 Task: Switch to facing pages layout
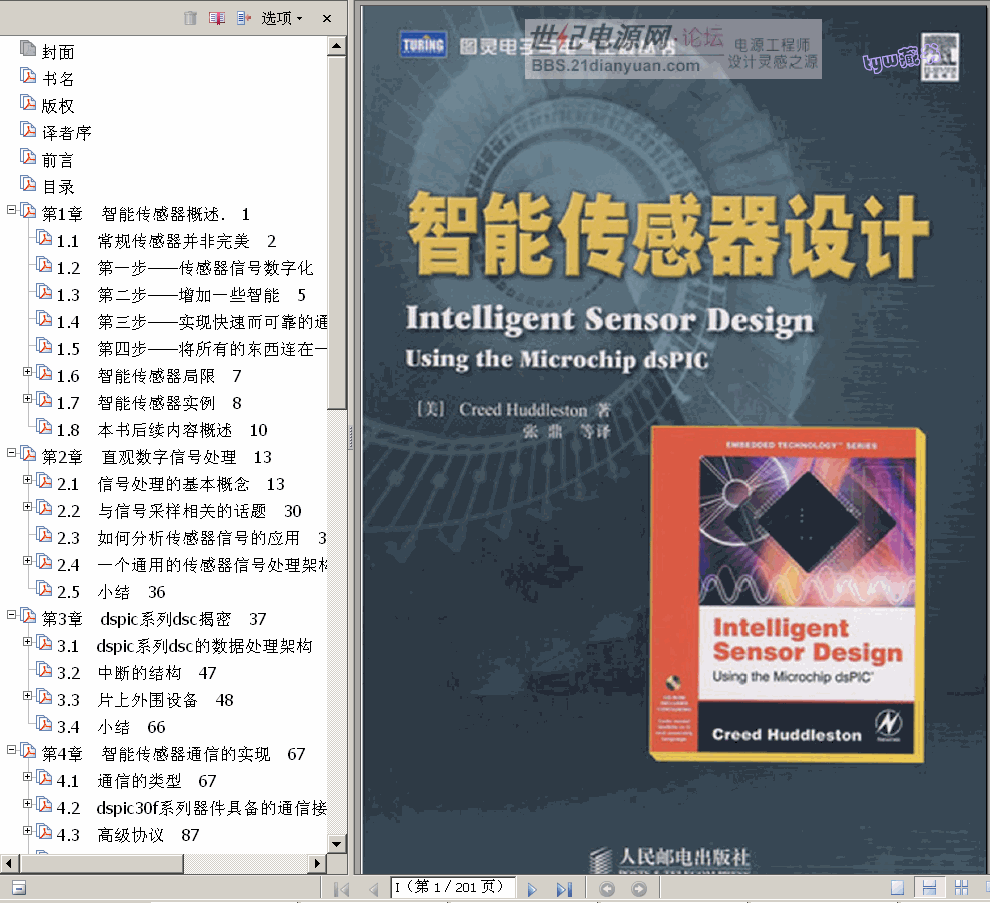[x=961, y=888]
